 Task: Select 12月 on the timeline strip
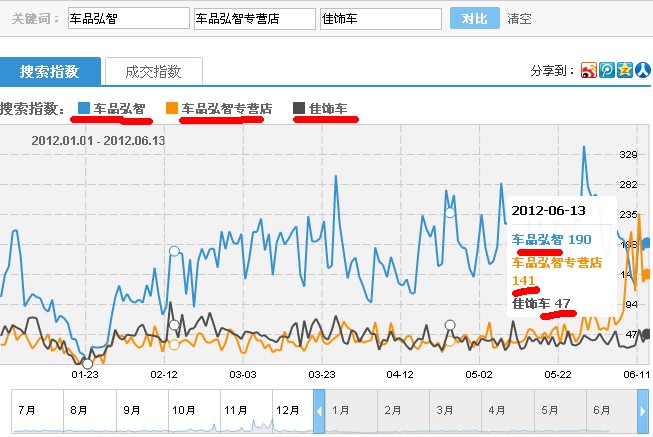(x=286, y=410)
